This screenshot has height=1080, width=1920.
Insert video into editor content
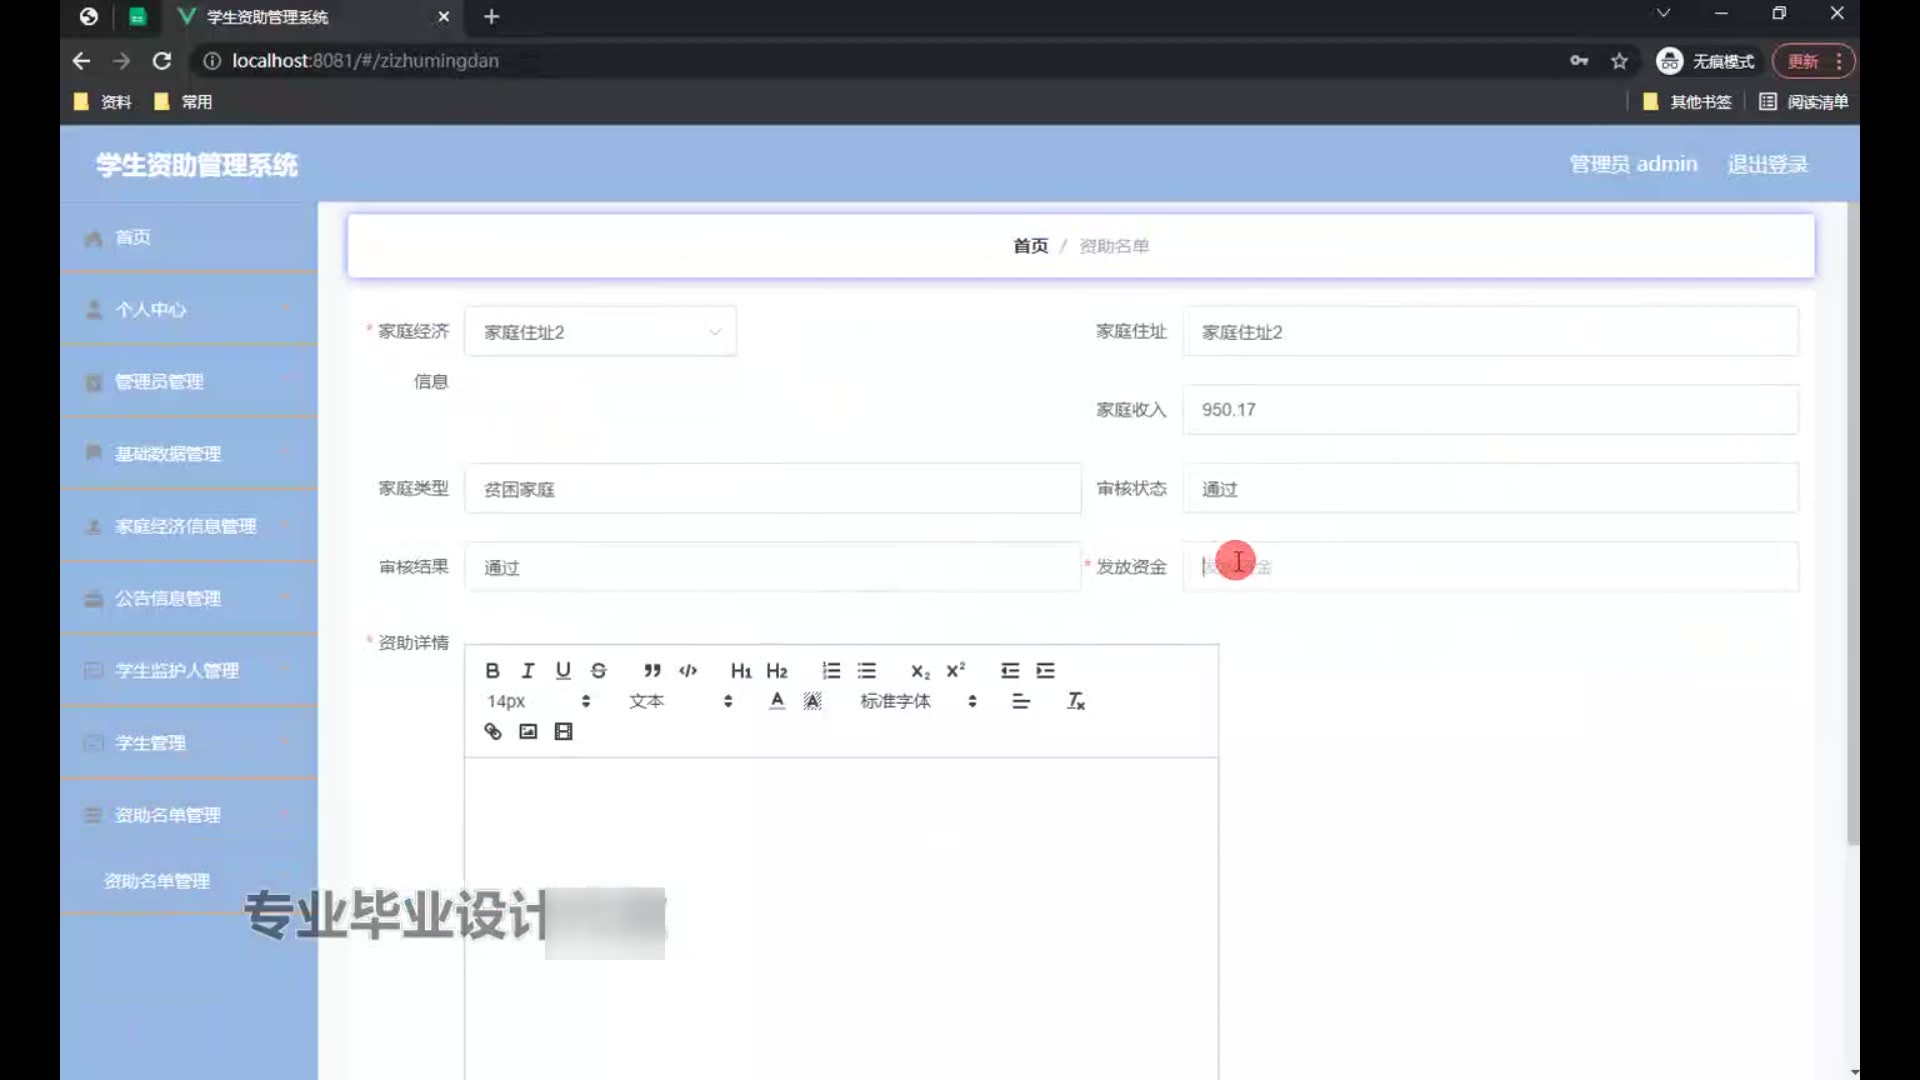(x=564, y=732)
